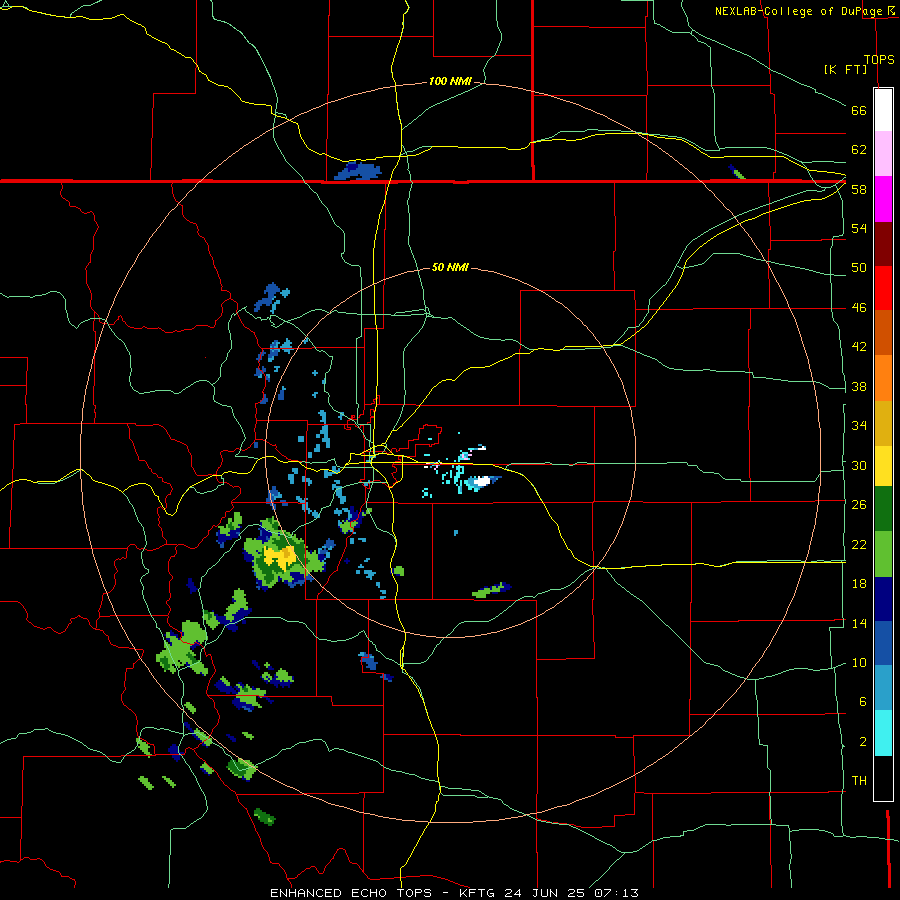This screenshot has width=900, height=900.
Task: Click the 34 legend value
Action: click(859, 425)
